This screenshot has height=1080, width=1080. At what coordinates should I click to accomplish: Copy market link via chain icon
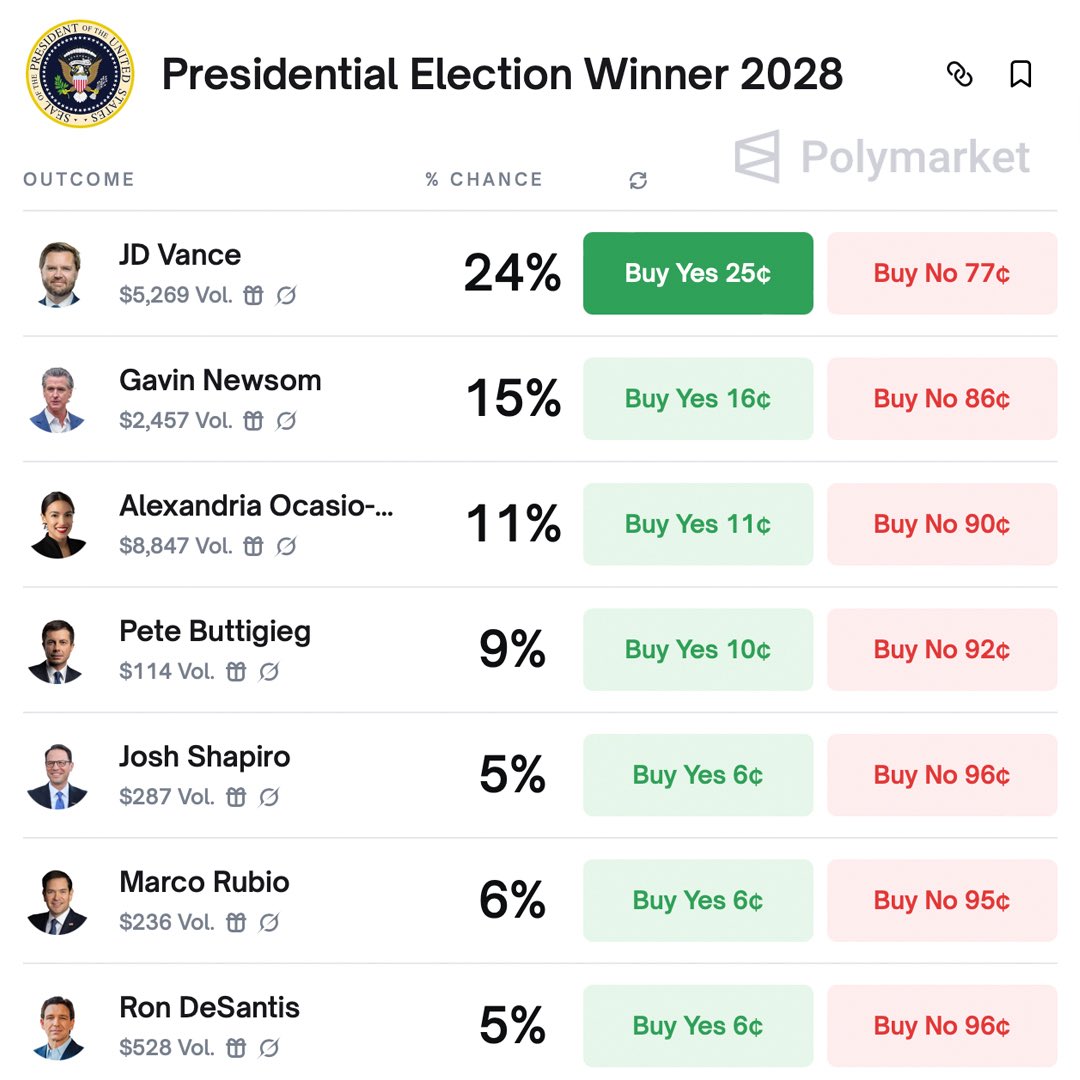(959, 74)
